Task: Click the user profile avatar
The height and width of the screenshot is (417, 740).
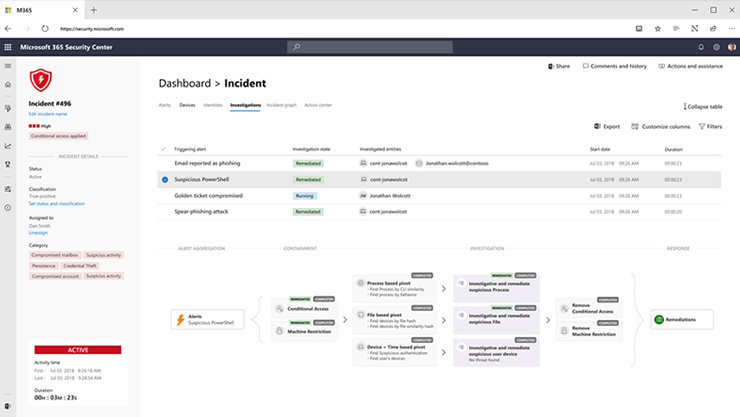Action: 731,47
